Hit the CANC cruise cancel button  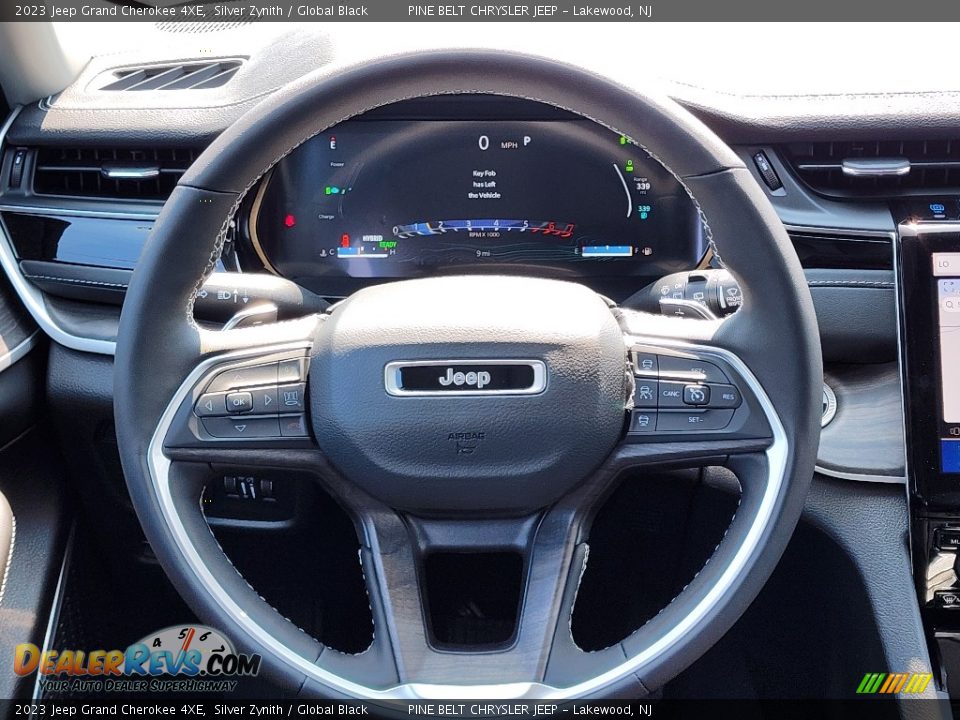[x=671, y=394]
